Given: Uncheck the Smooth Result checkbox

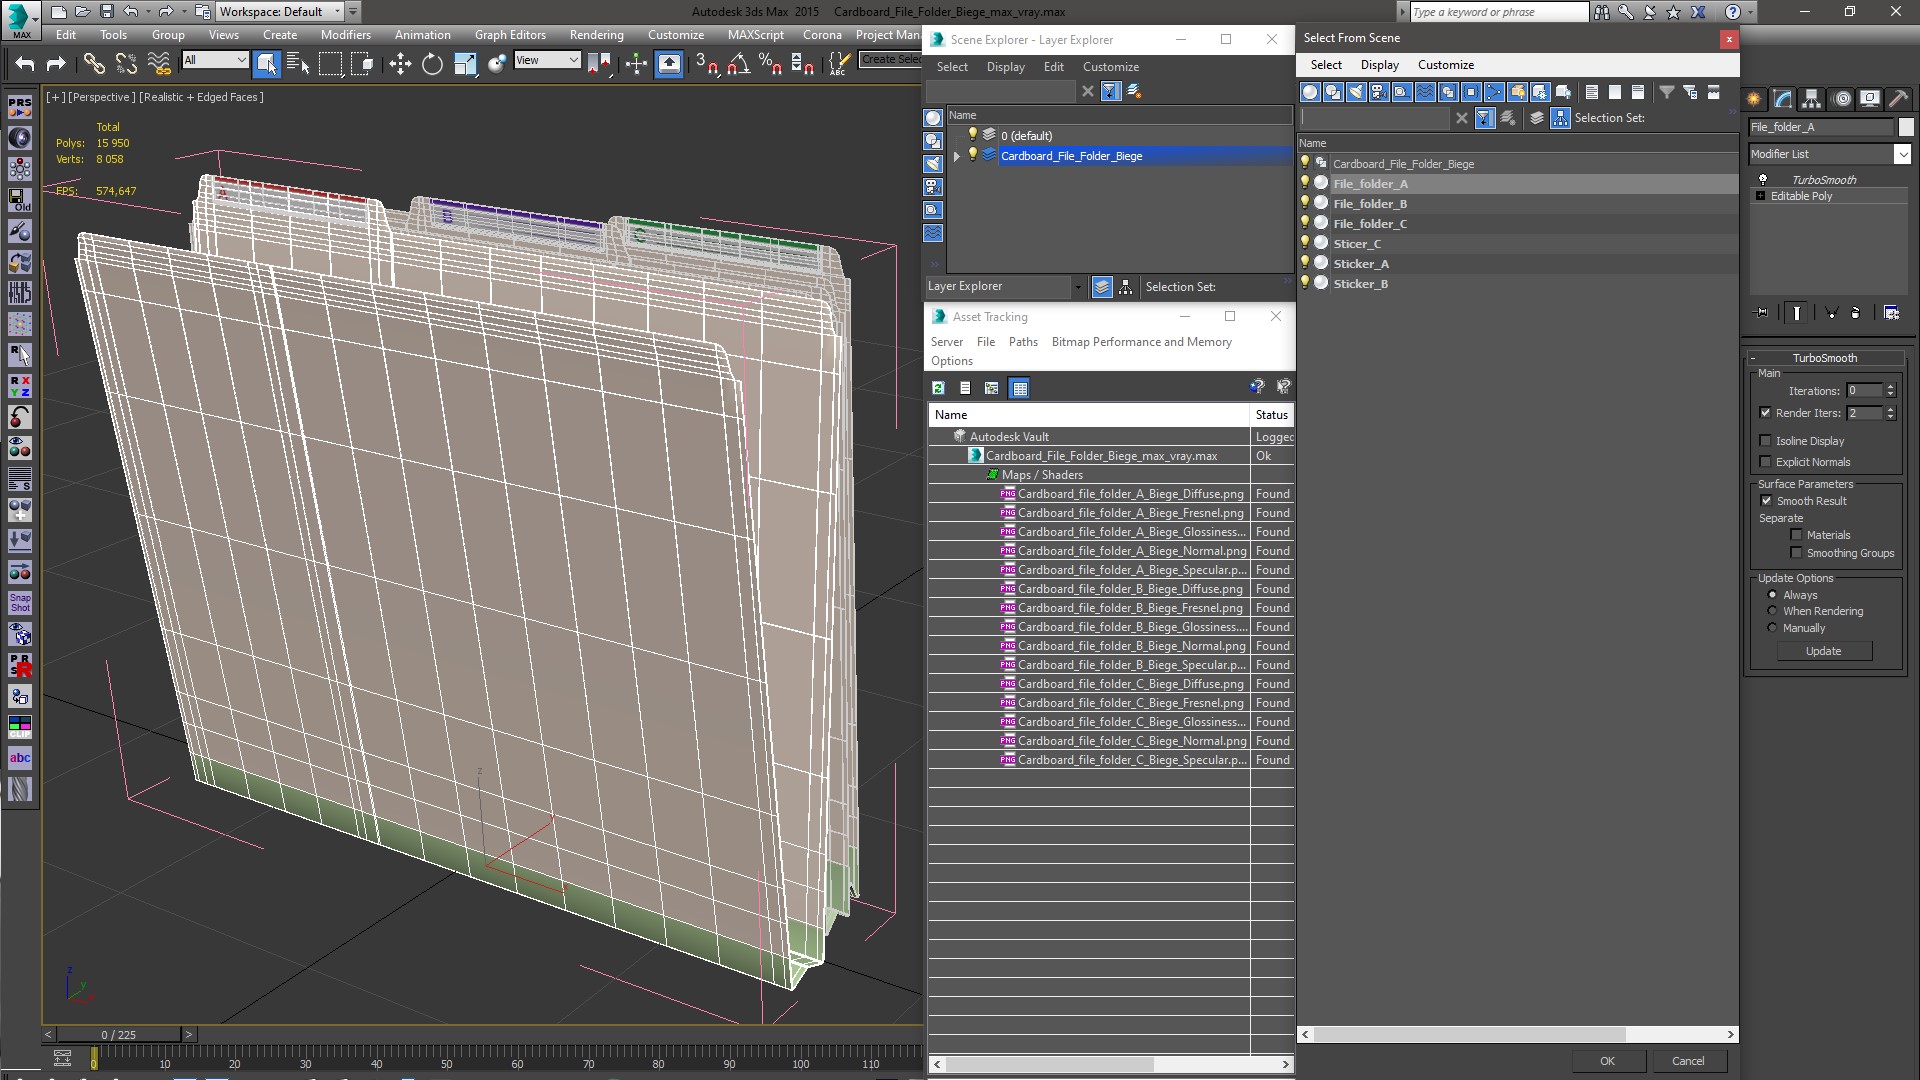Looking at the screenshot, I should [1766, 501].
